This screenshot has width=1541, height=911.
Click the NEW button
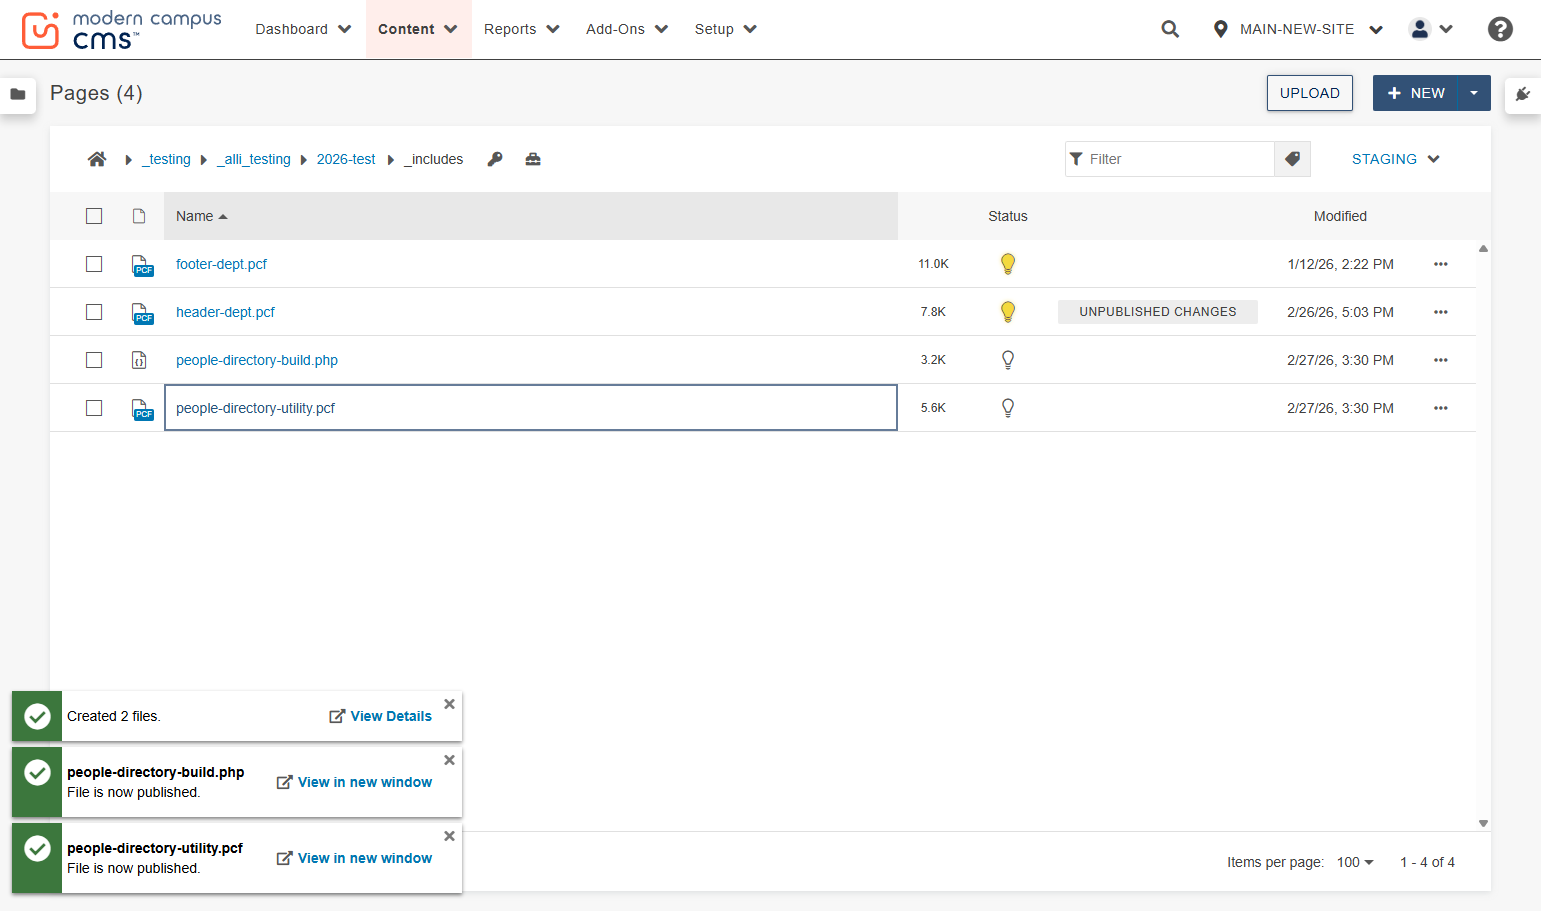pos(1416,93)
